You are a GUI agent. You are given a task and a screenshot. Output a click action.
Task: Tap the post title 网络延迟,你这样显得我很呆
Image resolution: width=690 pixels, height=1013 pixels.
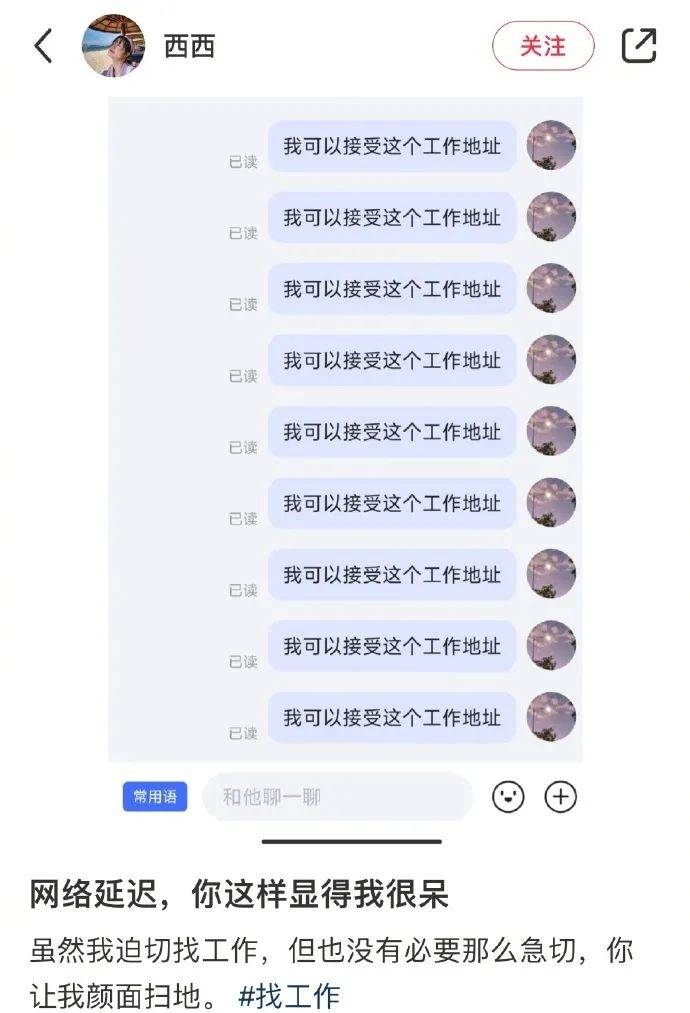(239, 895)
